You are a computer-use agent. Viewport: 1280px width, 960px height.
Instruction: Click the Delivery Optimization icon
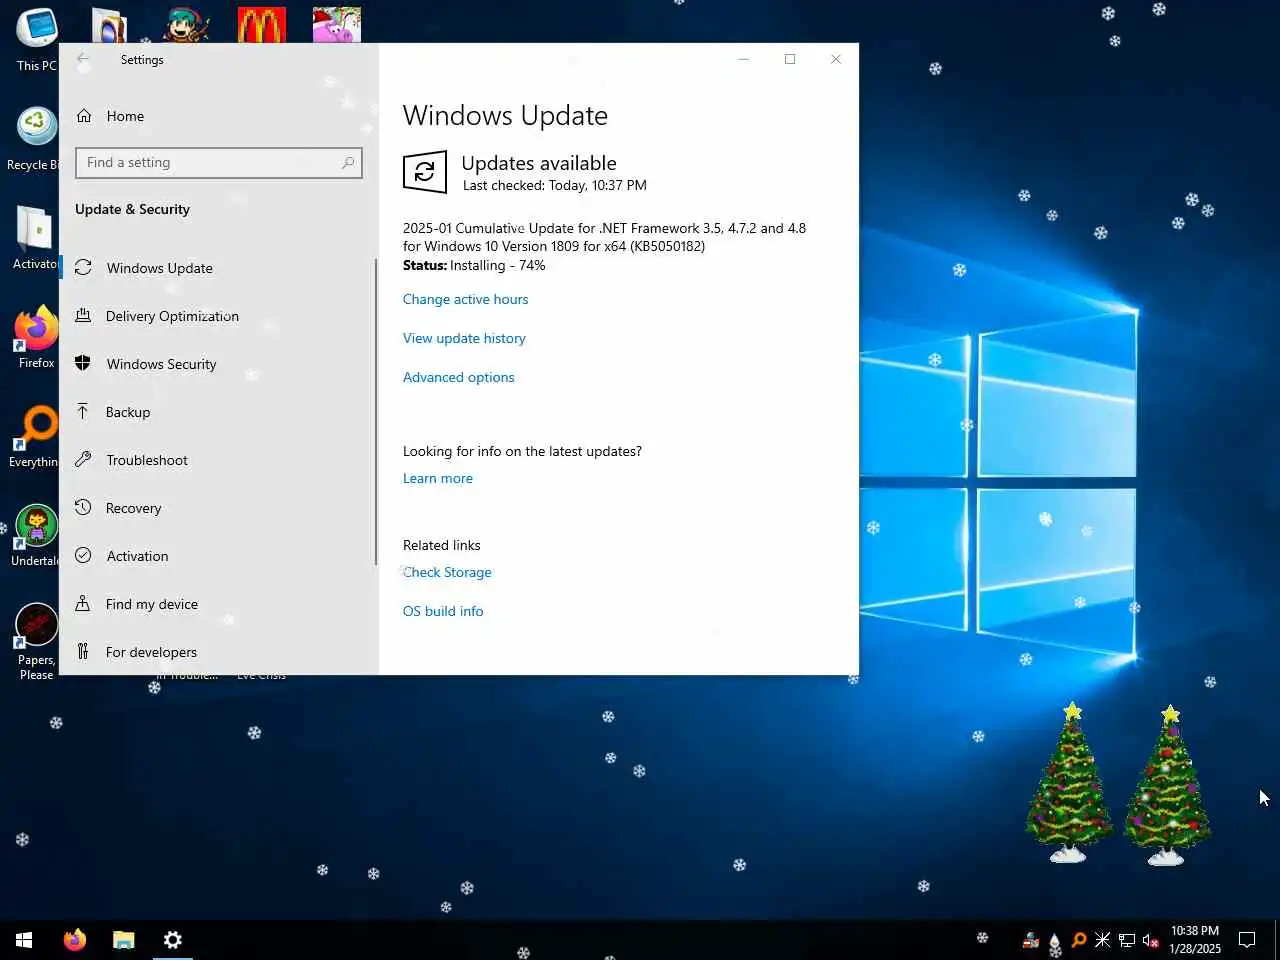[84, 316]
